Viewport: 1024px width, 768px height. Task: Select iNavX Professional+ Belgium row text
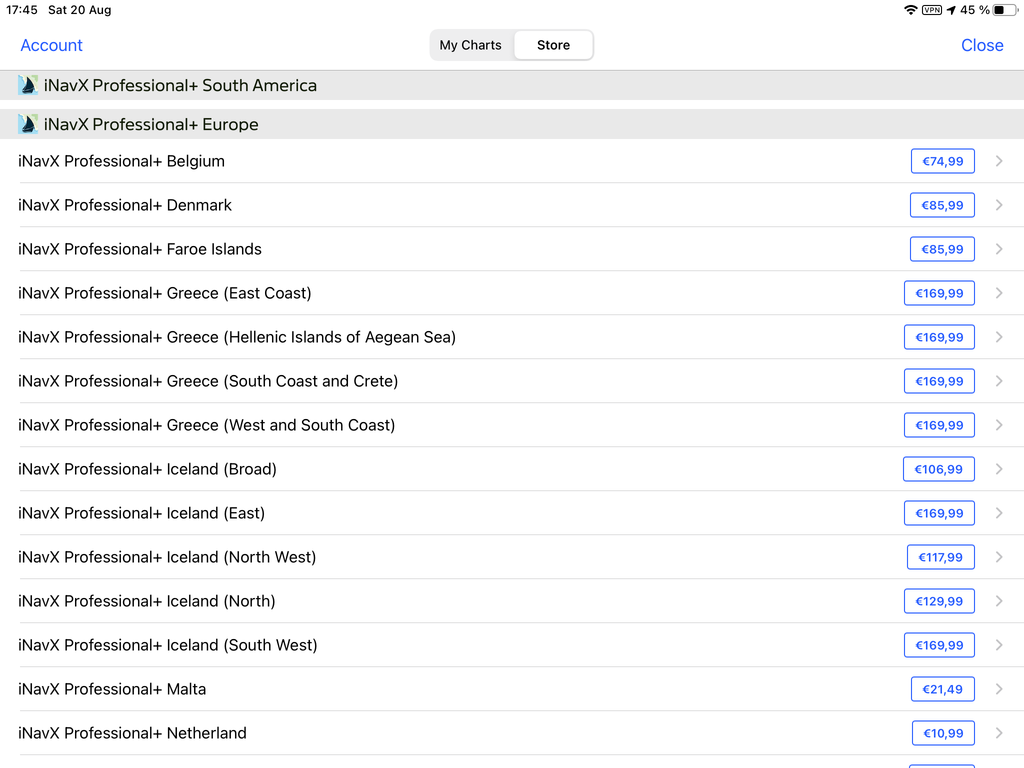point(121,161)
